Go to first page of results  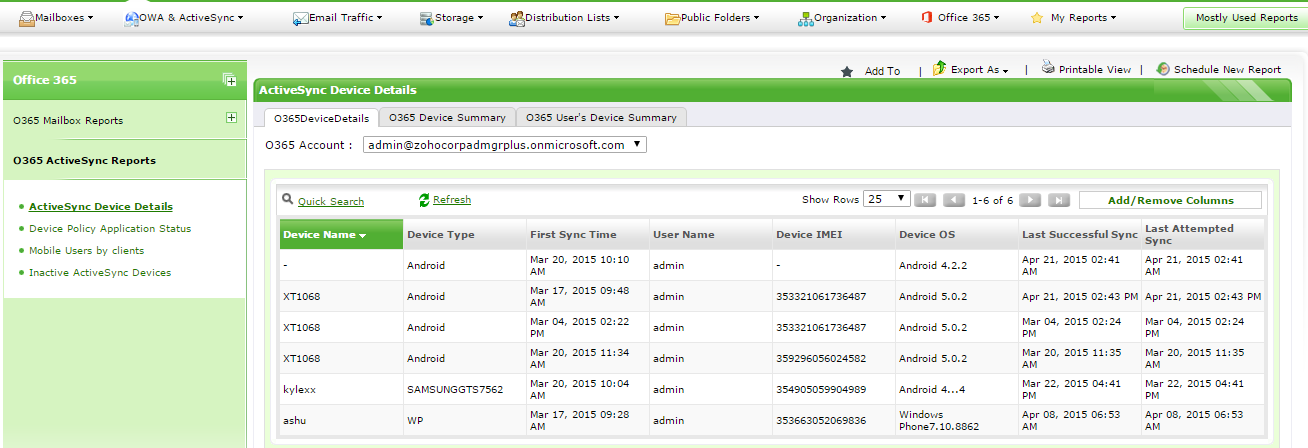tap(925, 200)
